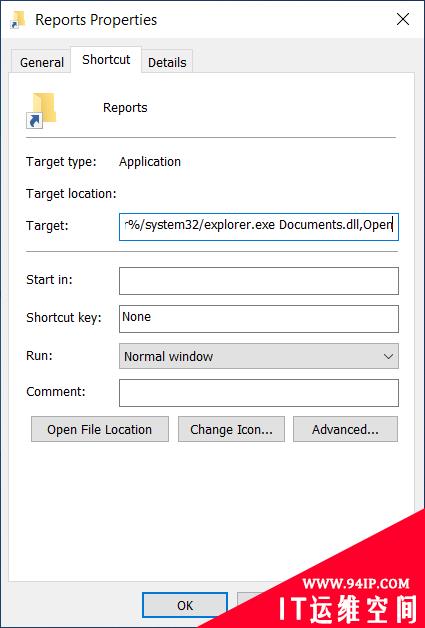Close the Reports Properties dialog
Screen dimensions: 425x628
pos(403,19)
